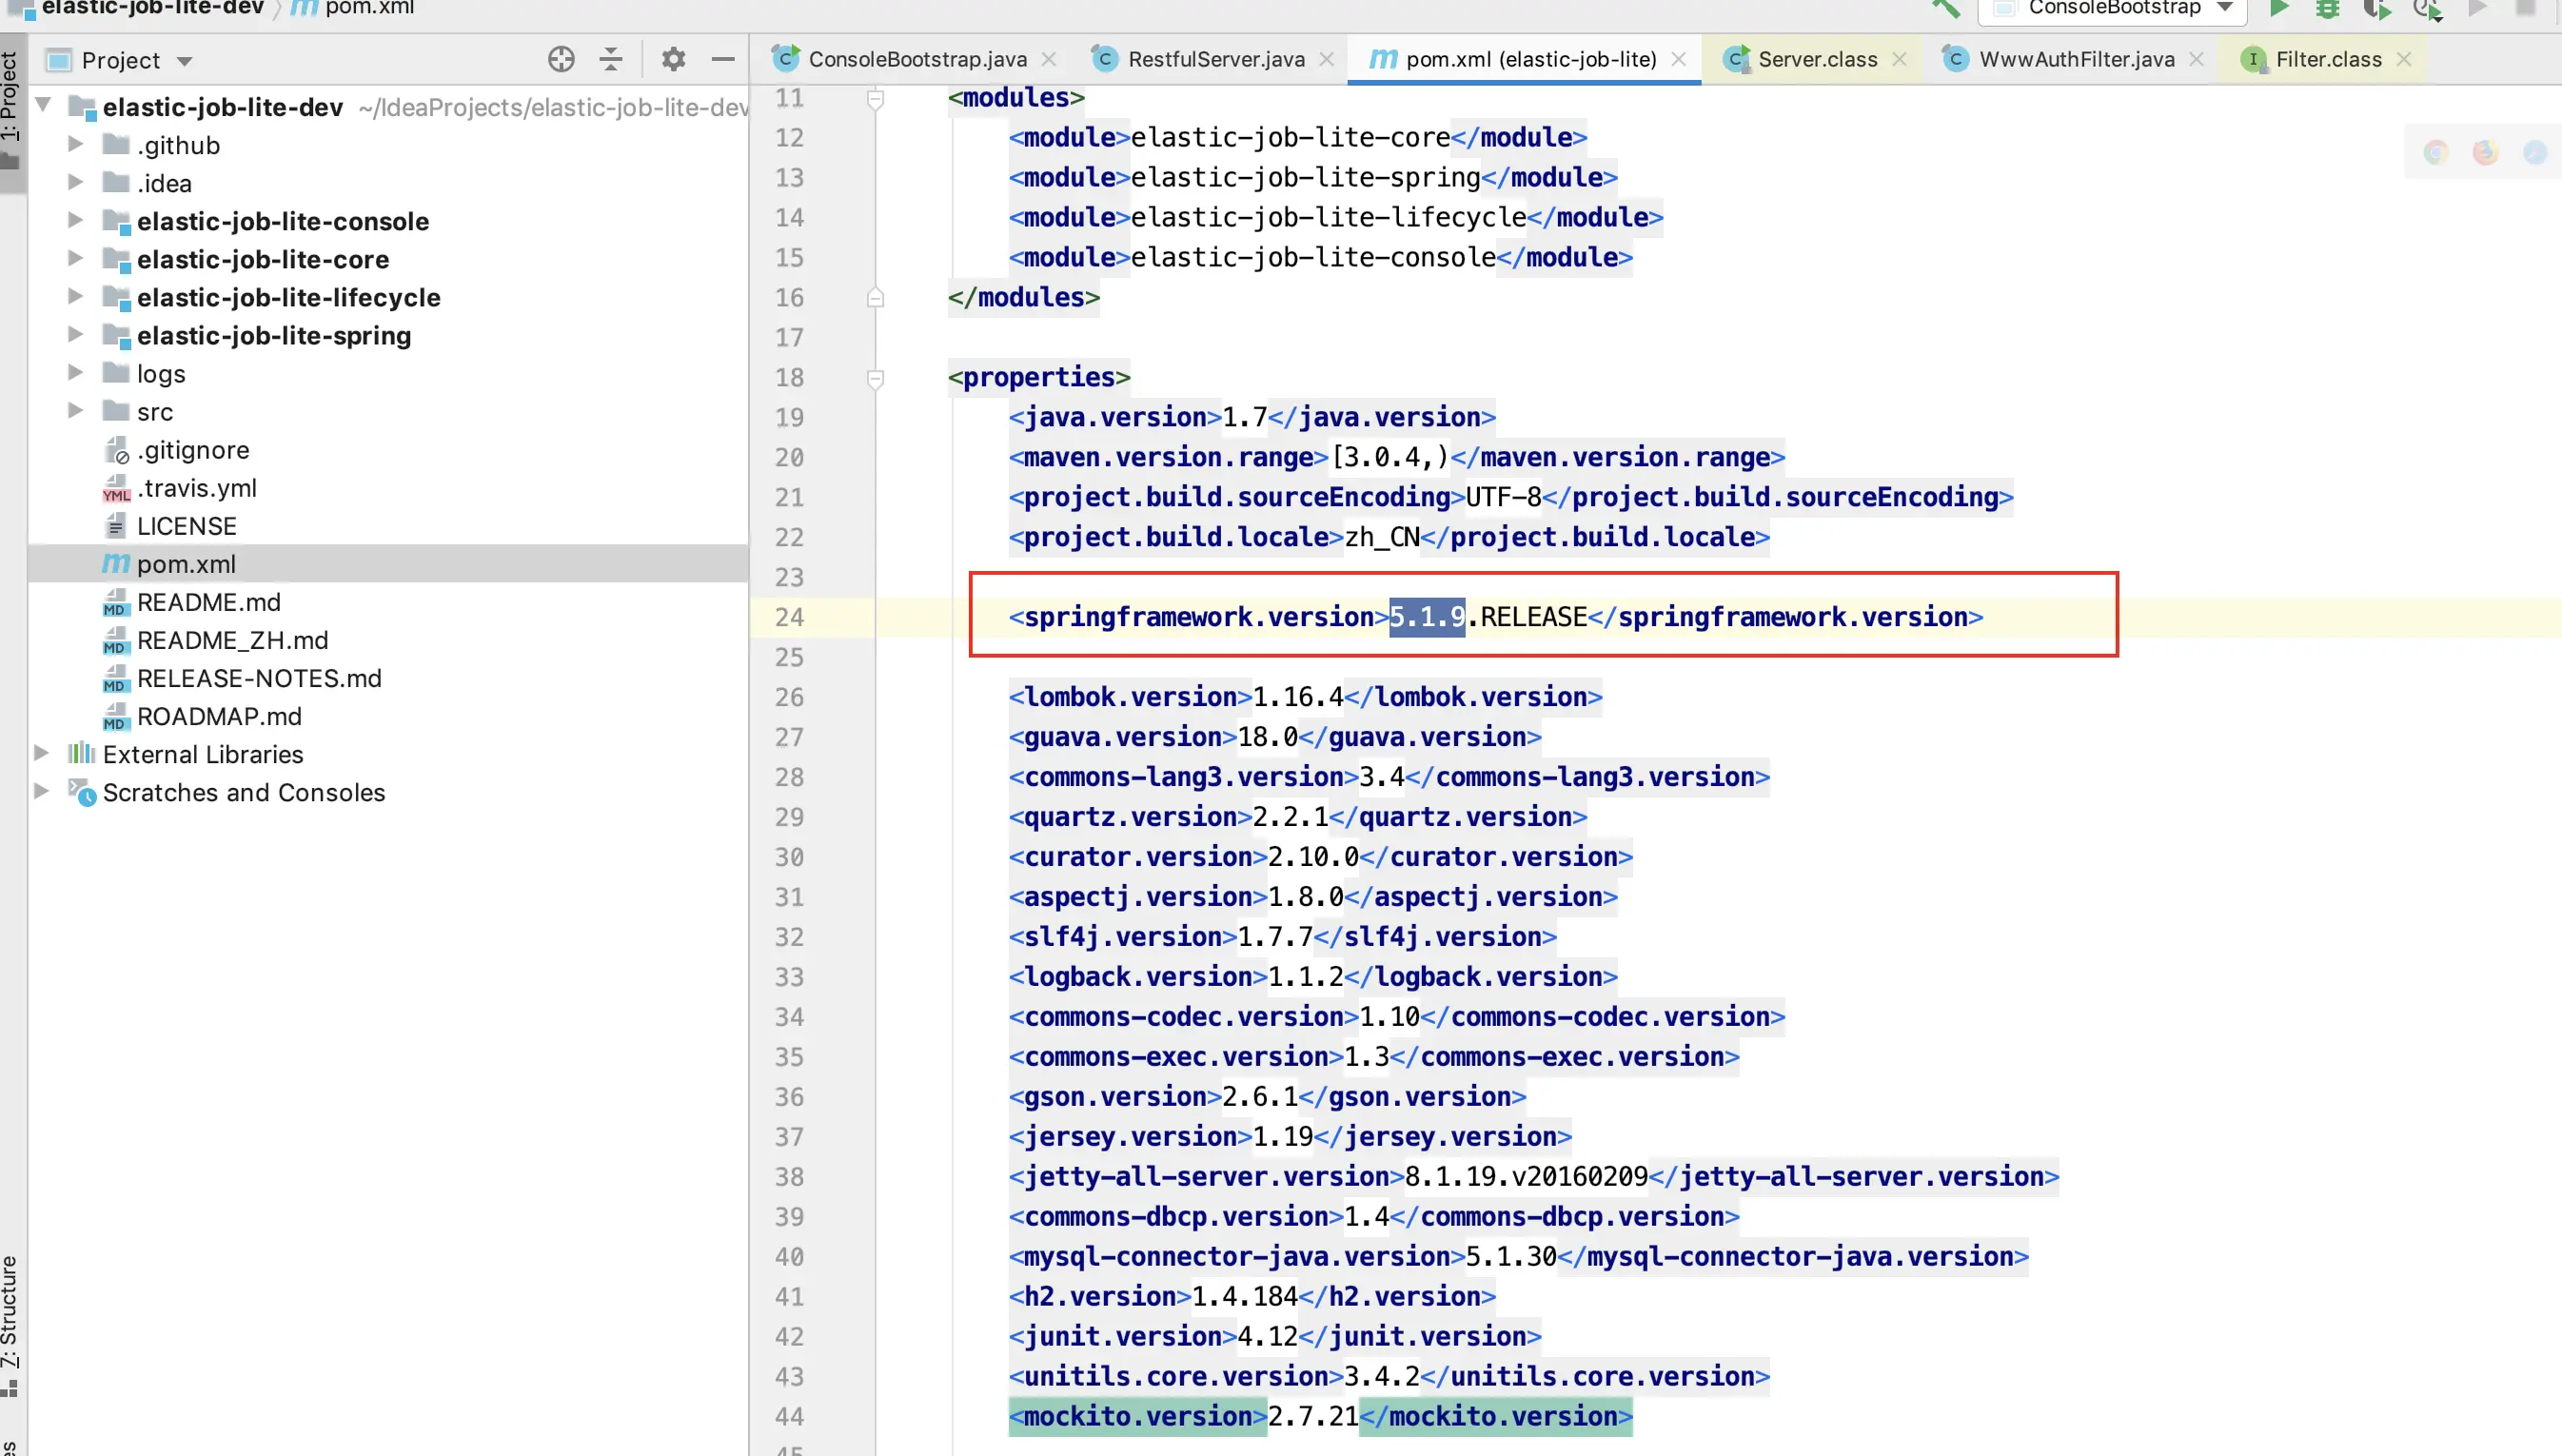
Task: Click the locate file crosshair icon
Action: (561, 60)
